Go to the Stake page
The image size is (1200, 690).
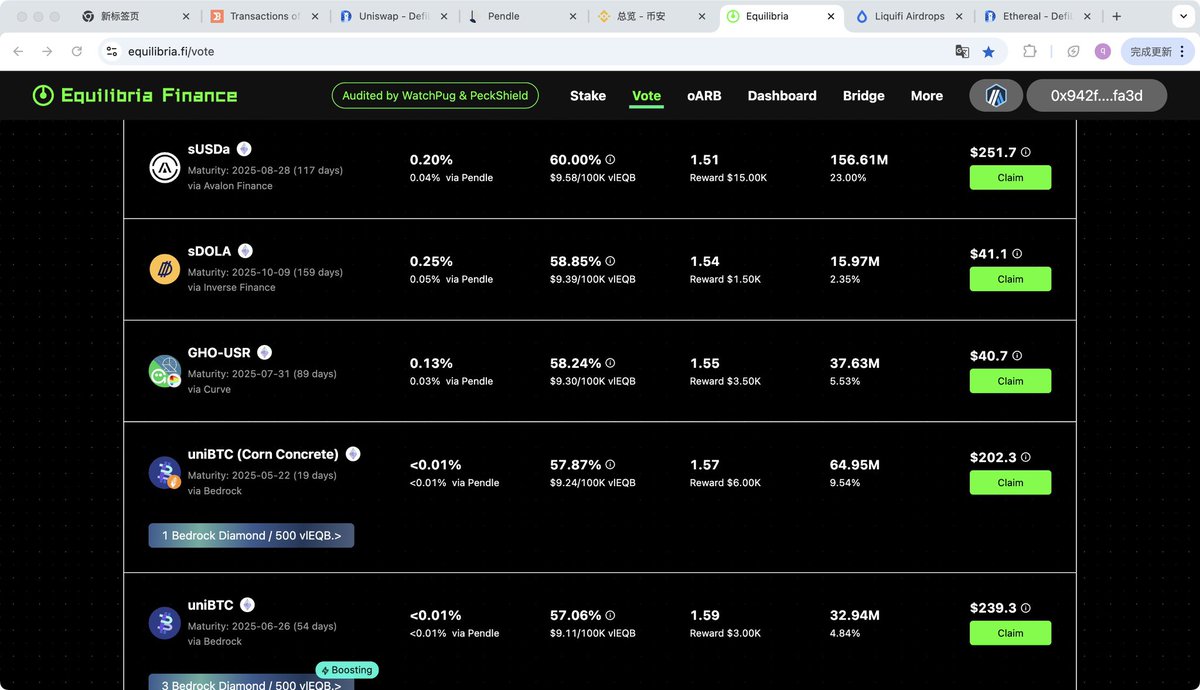click(x=588, y=96)
